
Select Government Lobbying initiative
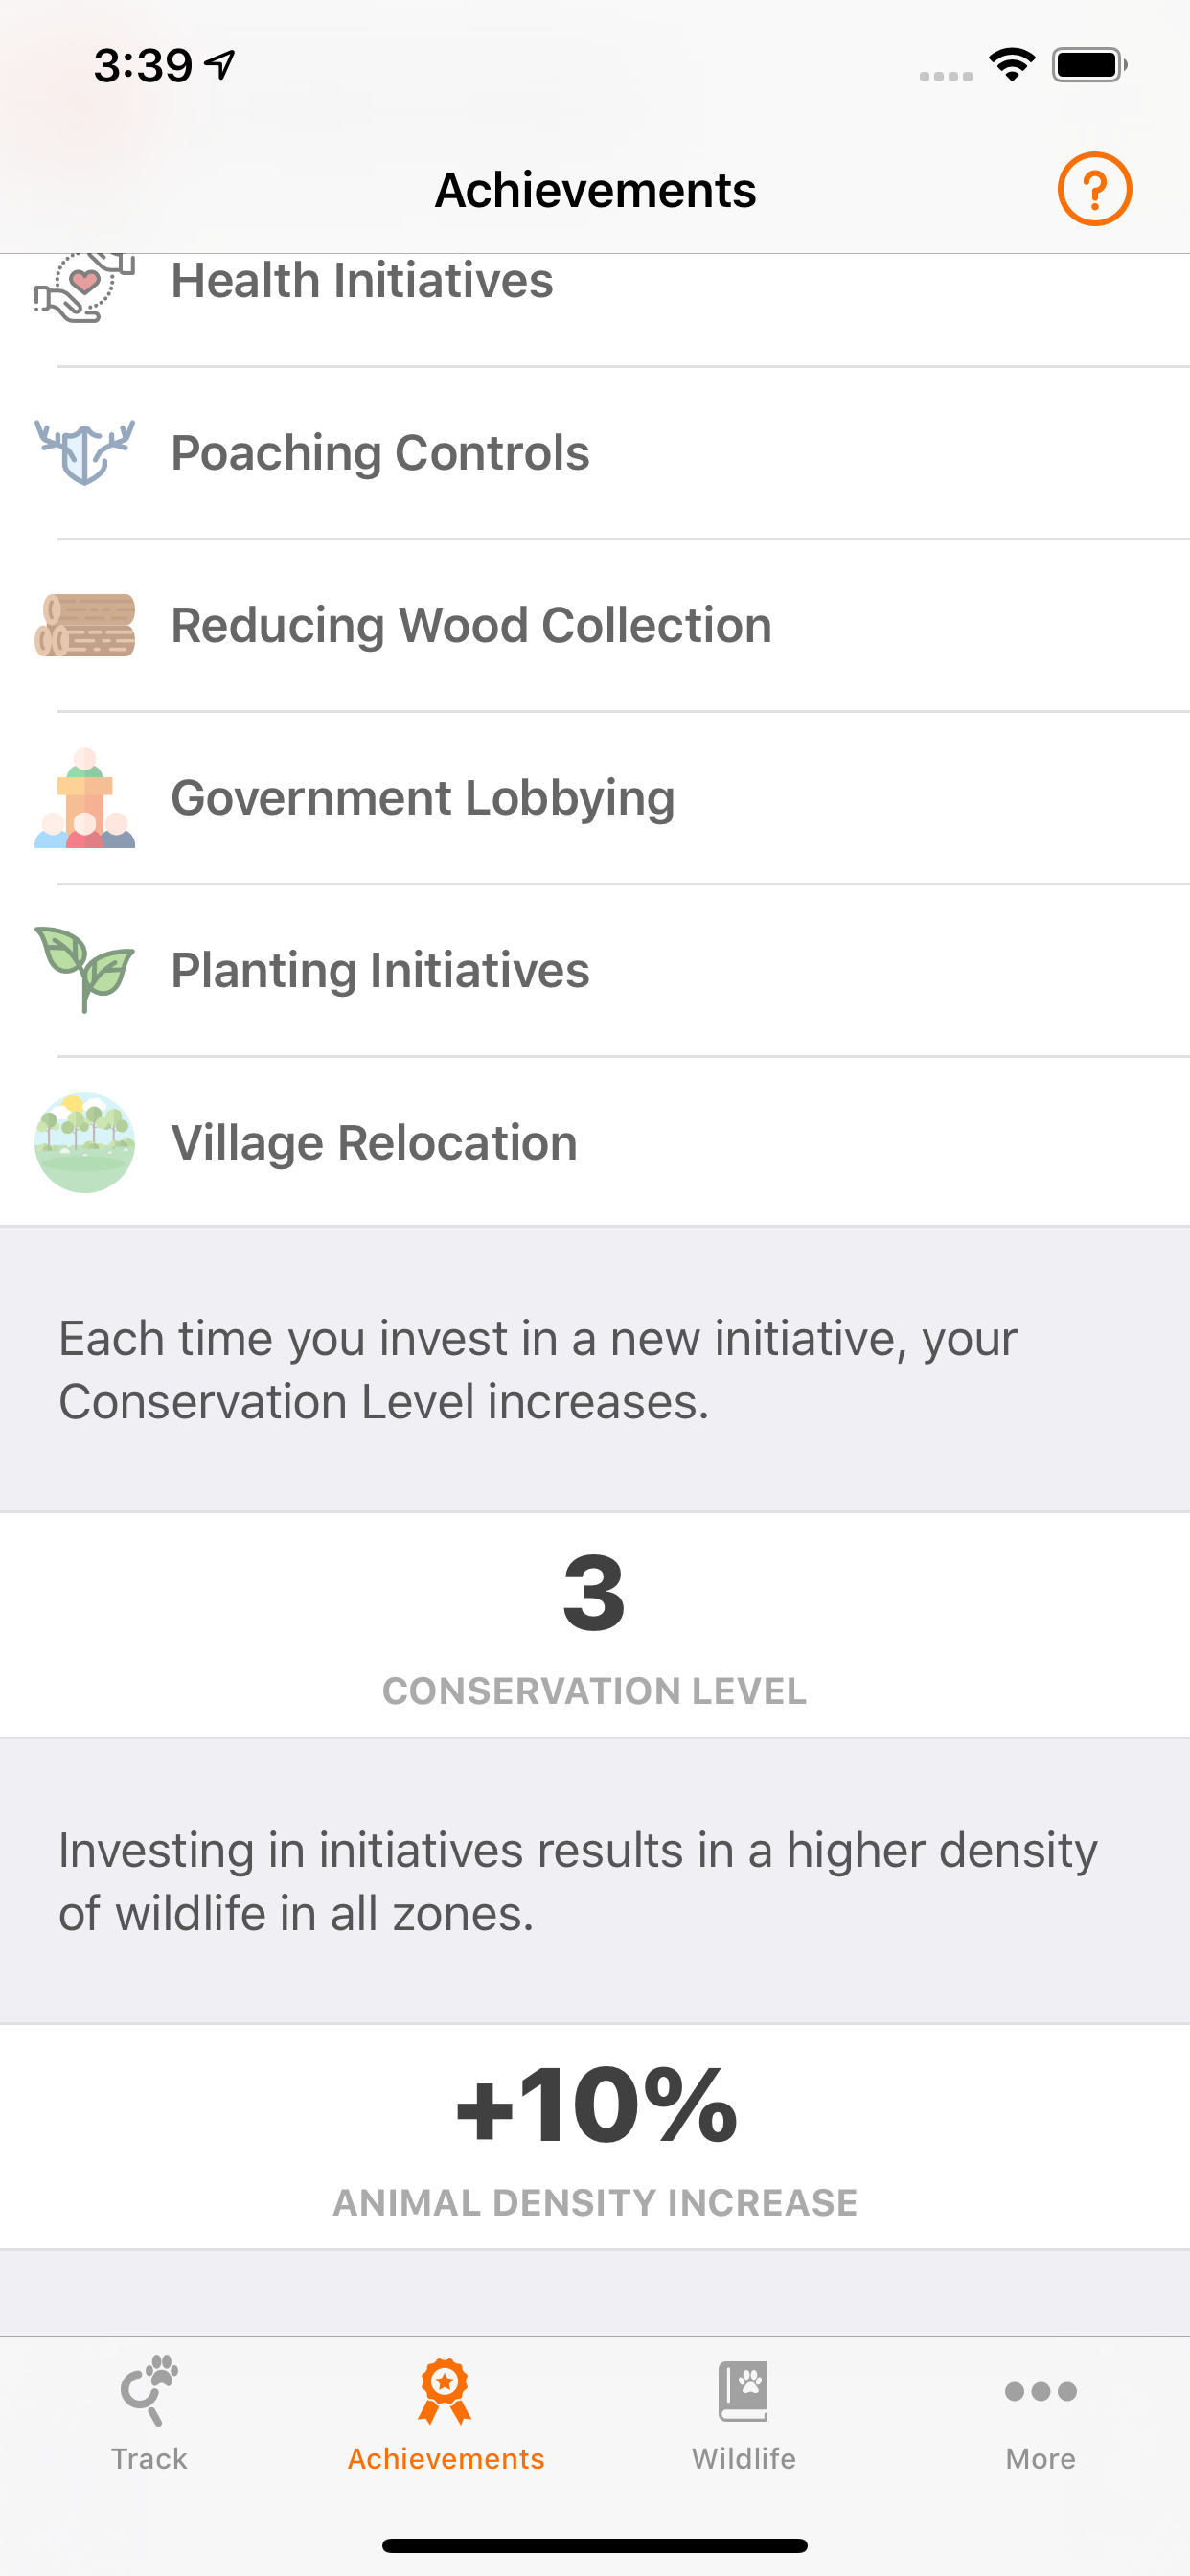(x=595, y=798)
